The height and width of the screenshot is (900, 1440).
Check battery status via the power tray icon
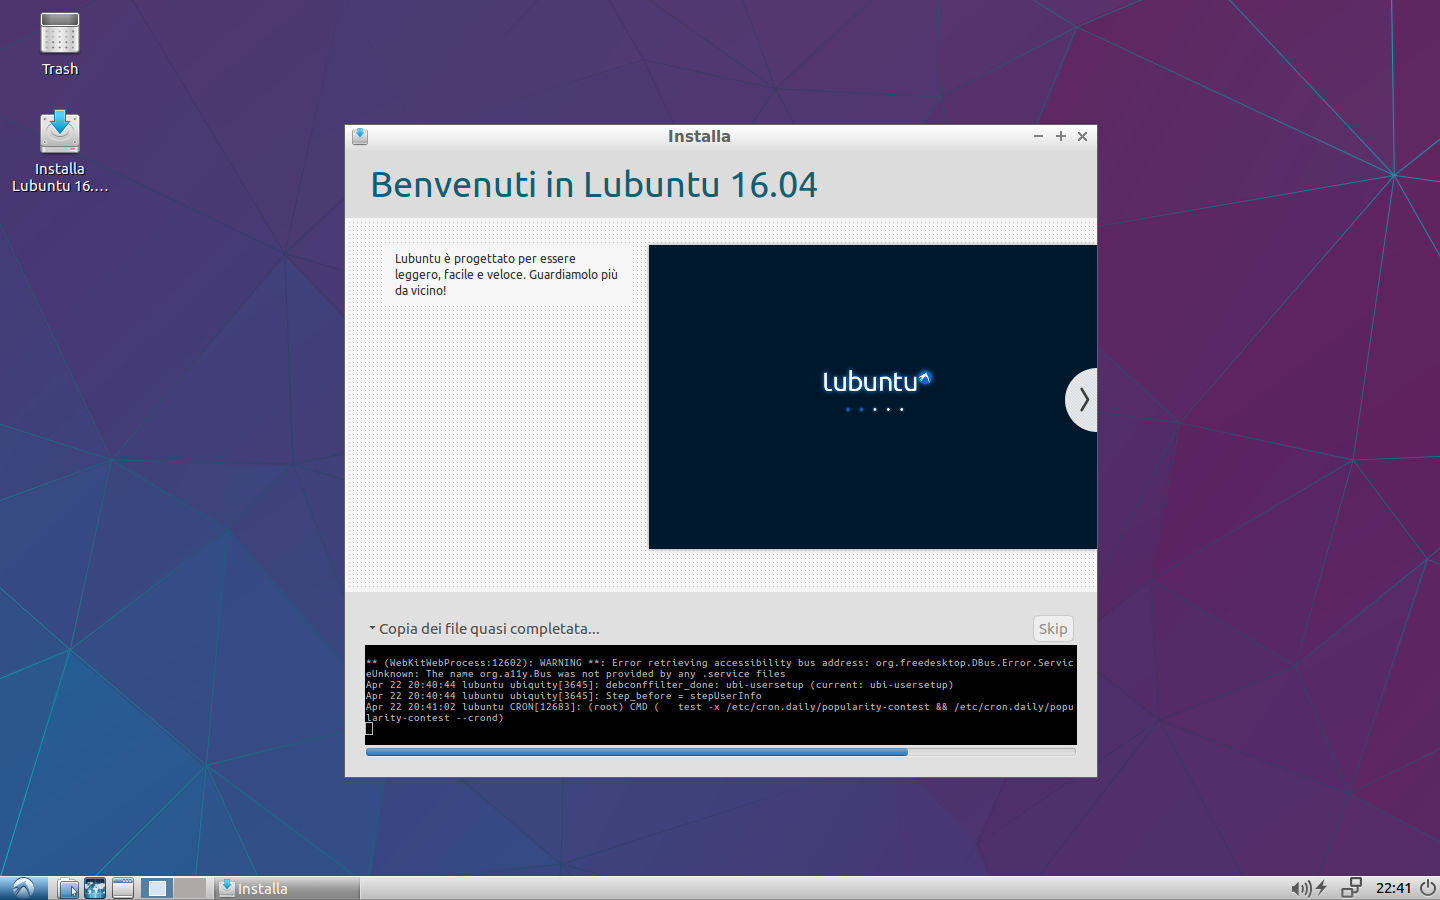pyautogui.click(x=1320, y=888)
